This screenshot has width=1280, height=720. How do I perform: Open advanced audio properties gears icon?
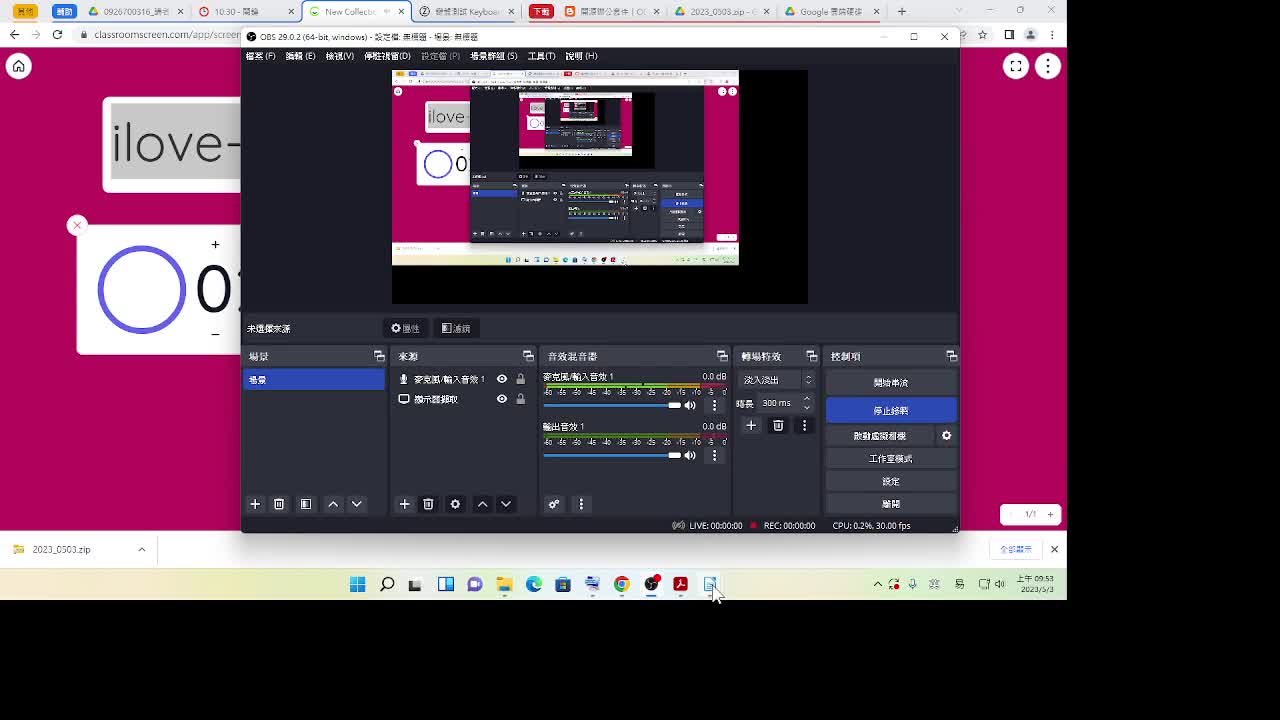pyautogui.click(x=554, y=504)
